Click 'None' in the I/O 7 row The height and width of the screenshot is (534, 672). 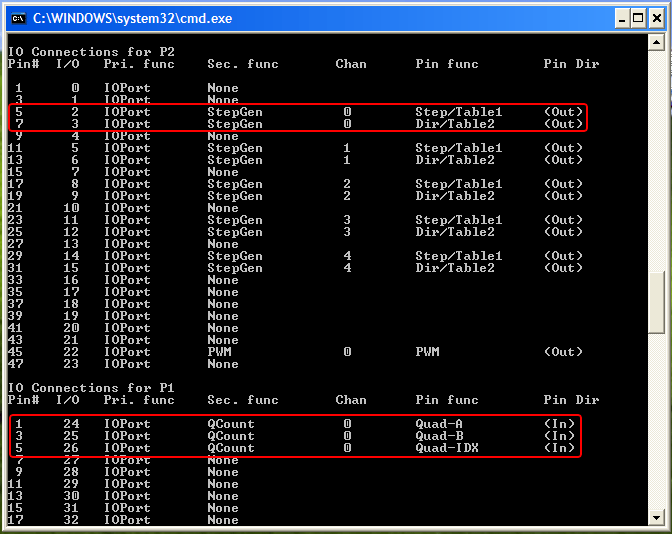click(x=223, y=172)
